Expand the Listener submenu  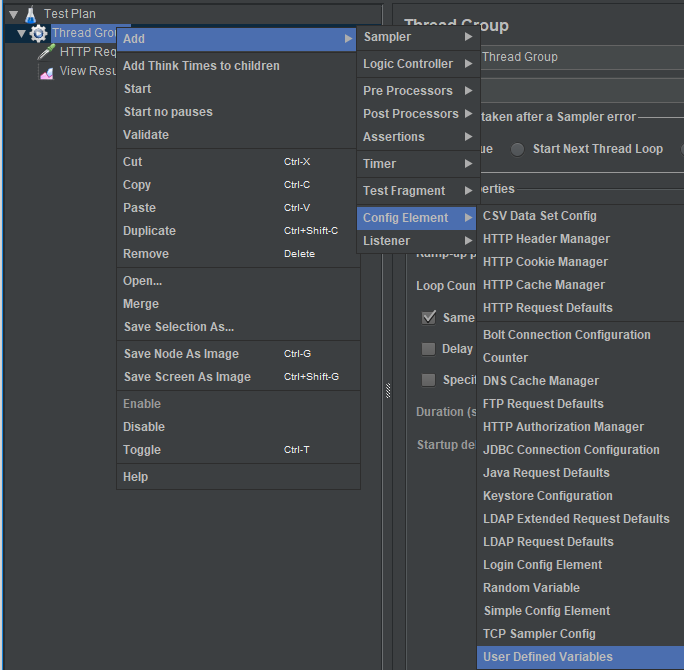click(x=417, y=241)
